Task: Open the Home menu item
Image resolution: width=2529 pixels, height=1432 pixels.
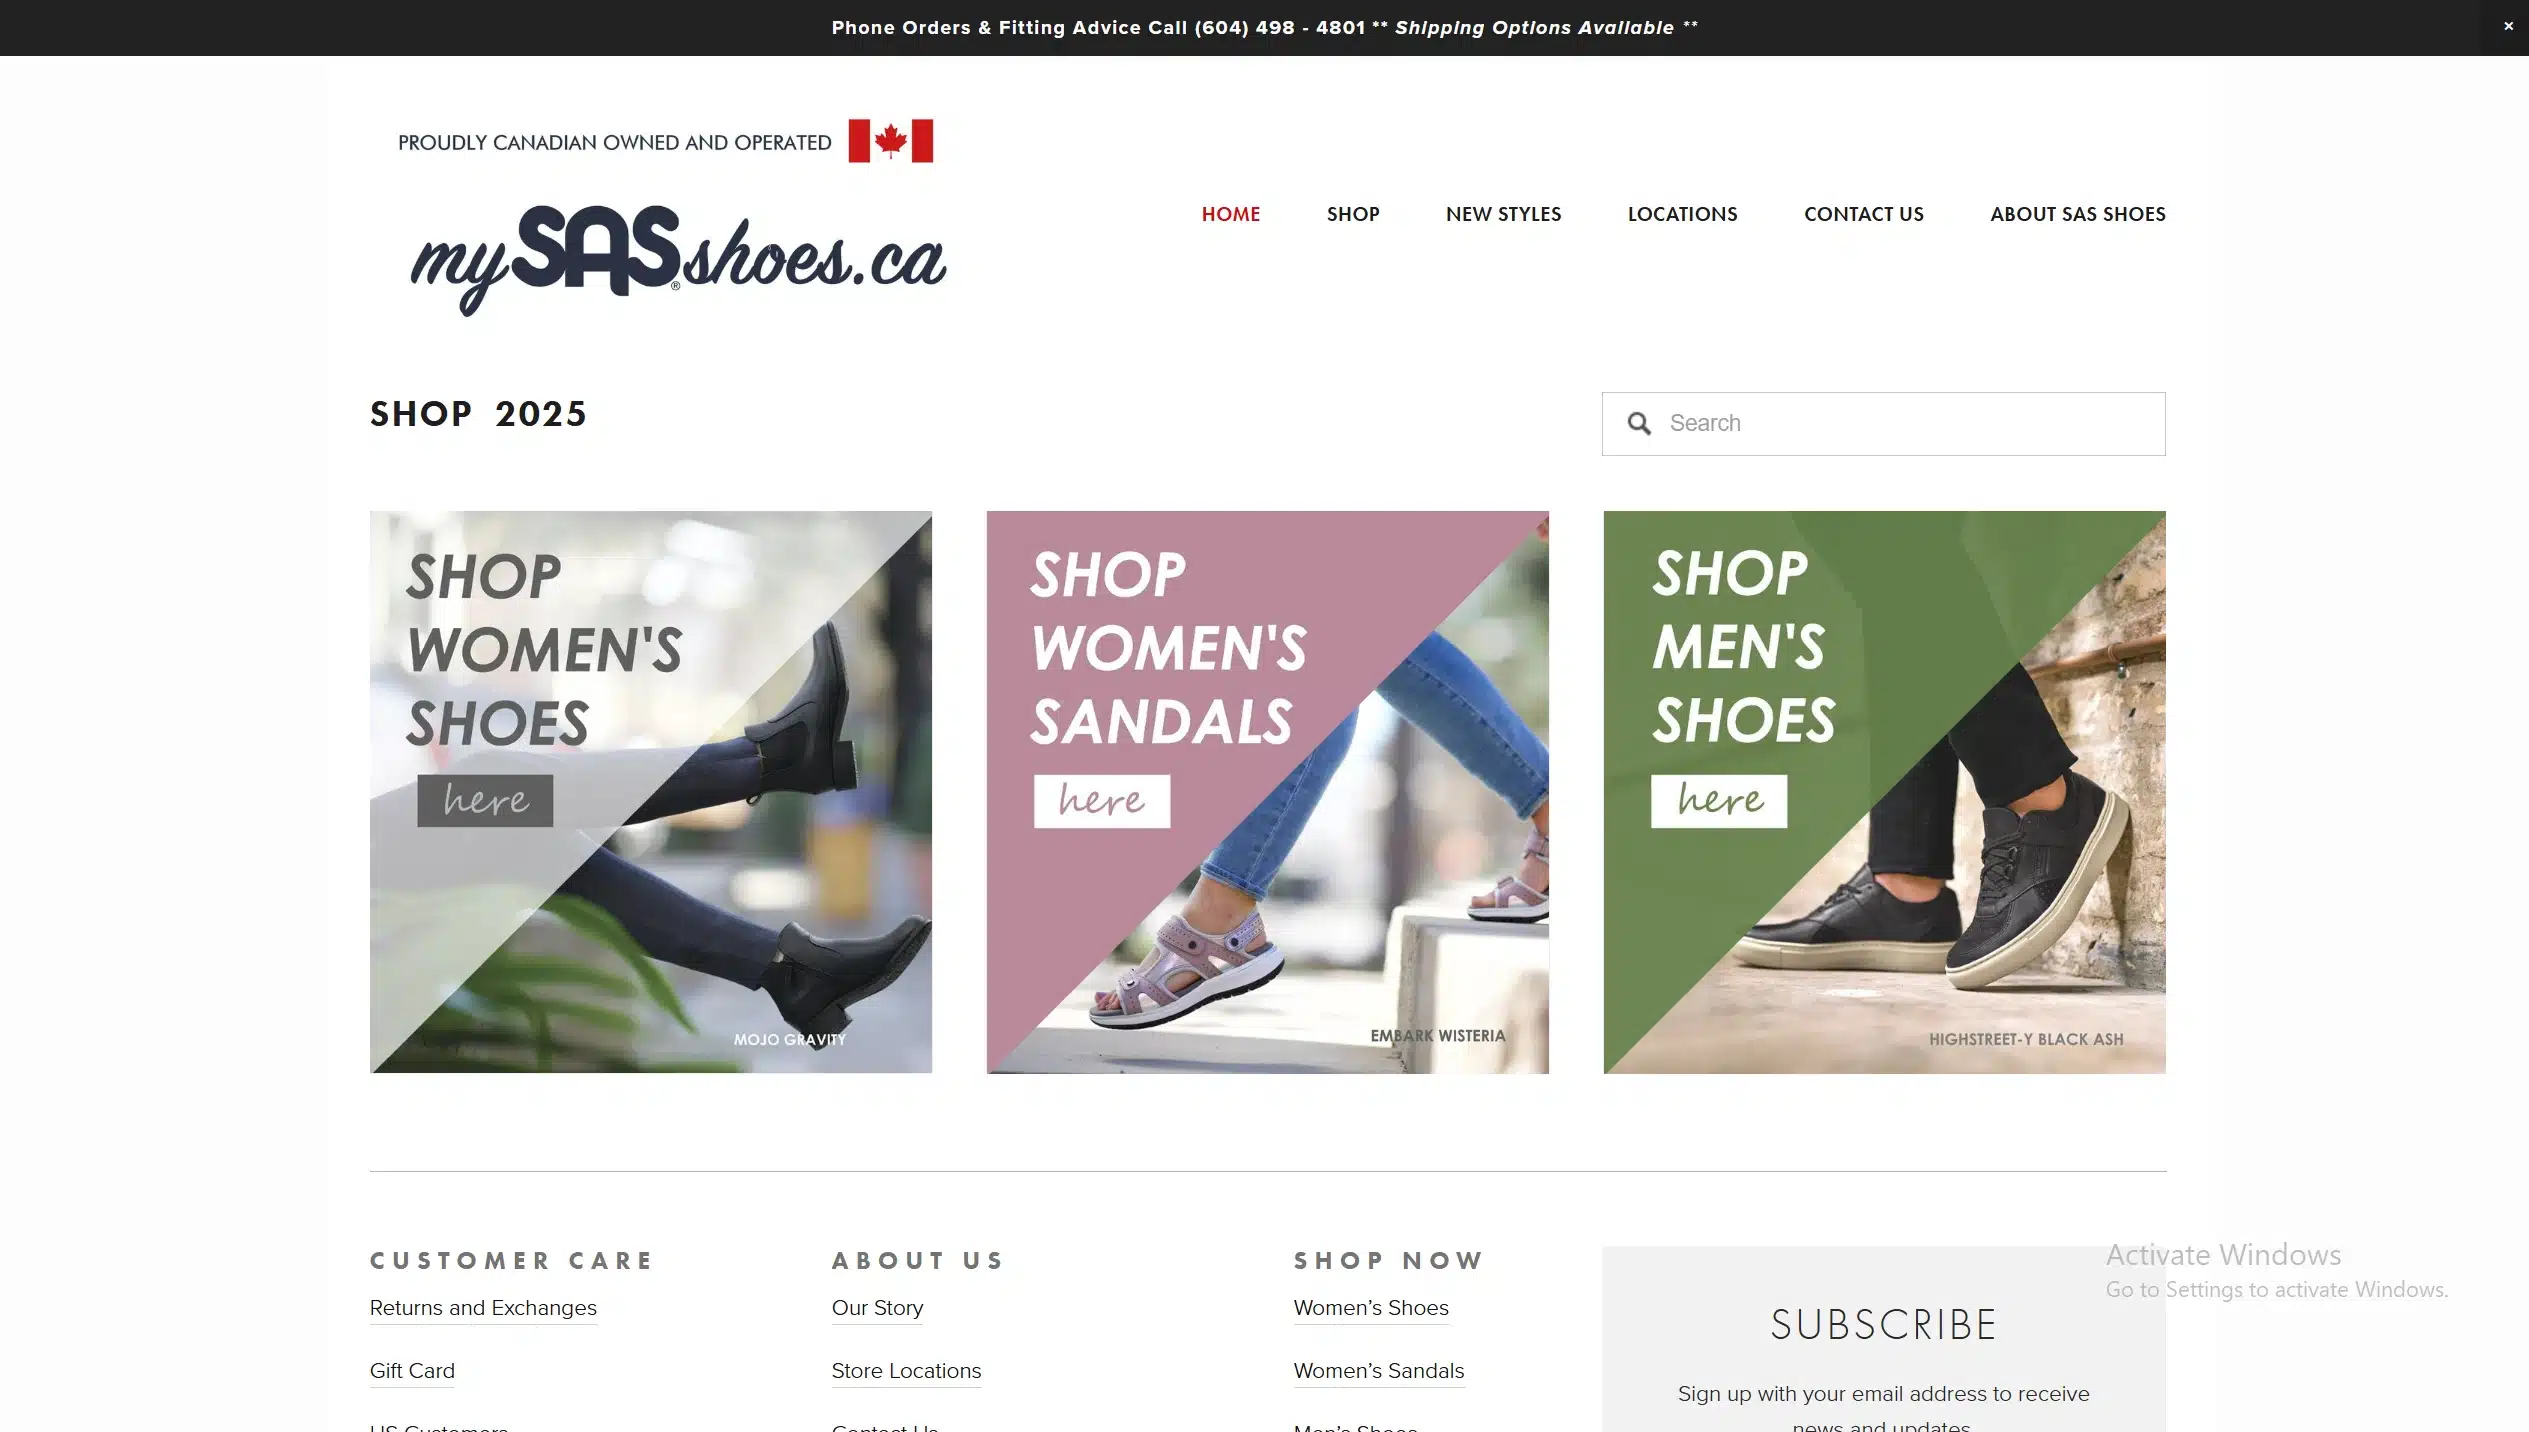Action: pyautogui.click(x=1230, y=214)
